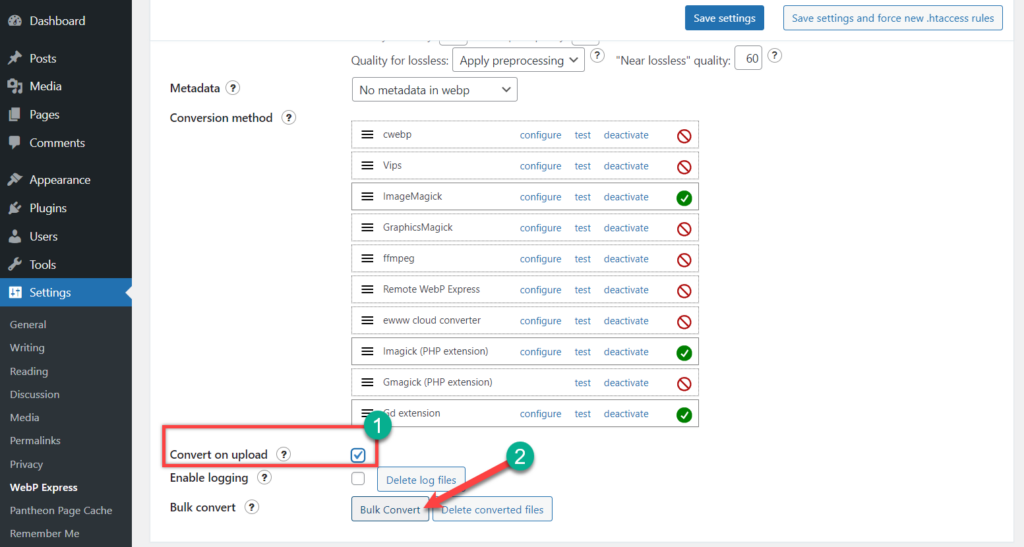Click the Metadata help icon

coord(232,88)
